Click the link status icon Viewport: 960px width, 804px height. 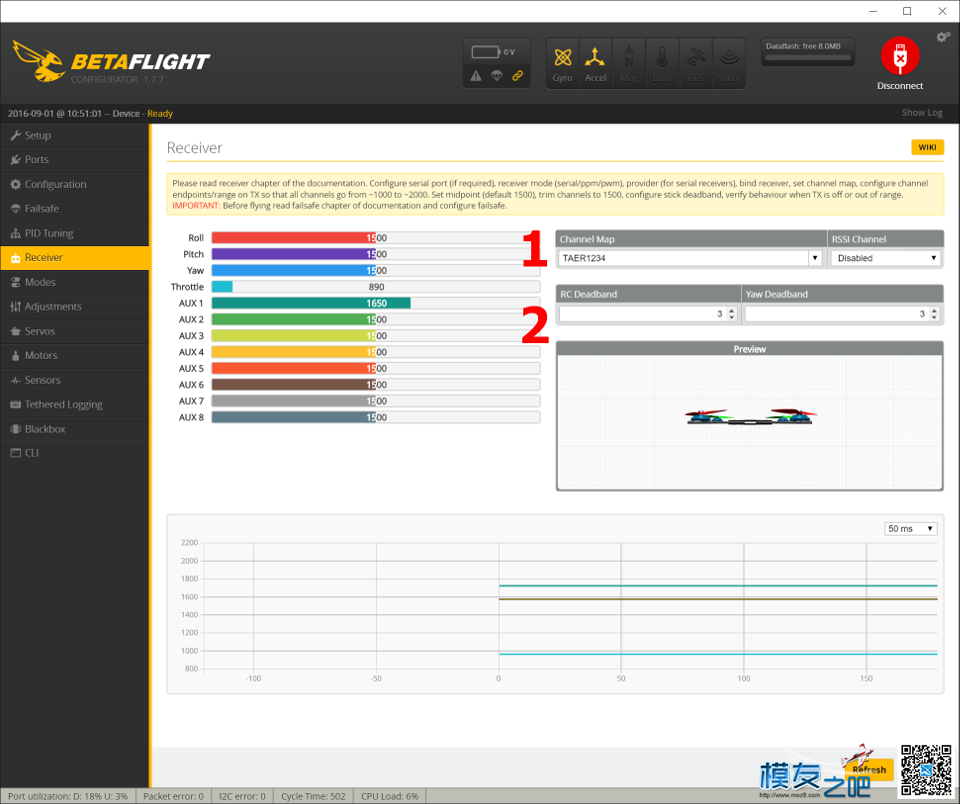(518, 76)
